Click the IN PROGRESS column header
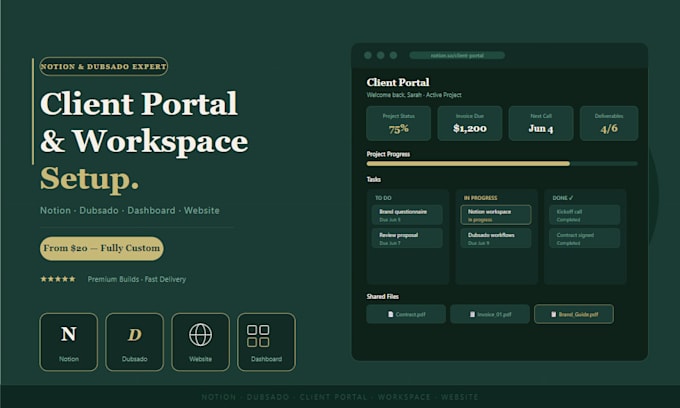Viewport: 680px width, 408px height. [x=481, y=198]
